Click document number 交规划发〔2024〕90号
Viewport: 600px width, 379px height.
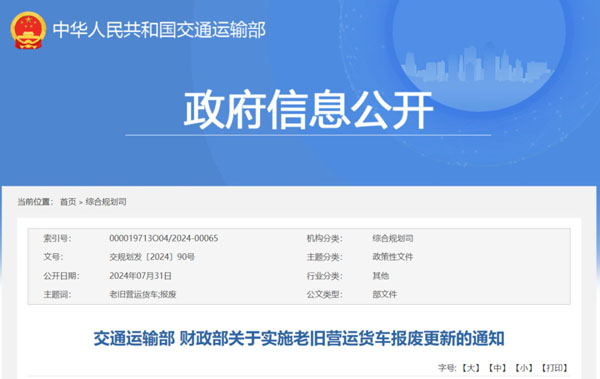pos(152,256)
